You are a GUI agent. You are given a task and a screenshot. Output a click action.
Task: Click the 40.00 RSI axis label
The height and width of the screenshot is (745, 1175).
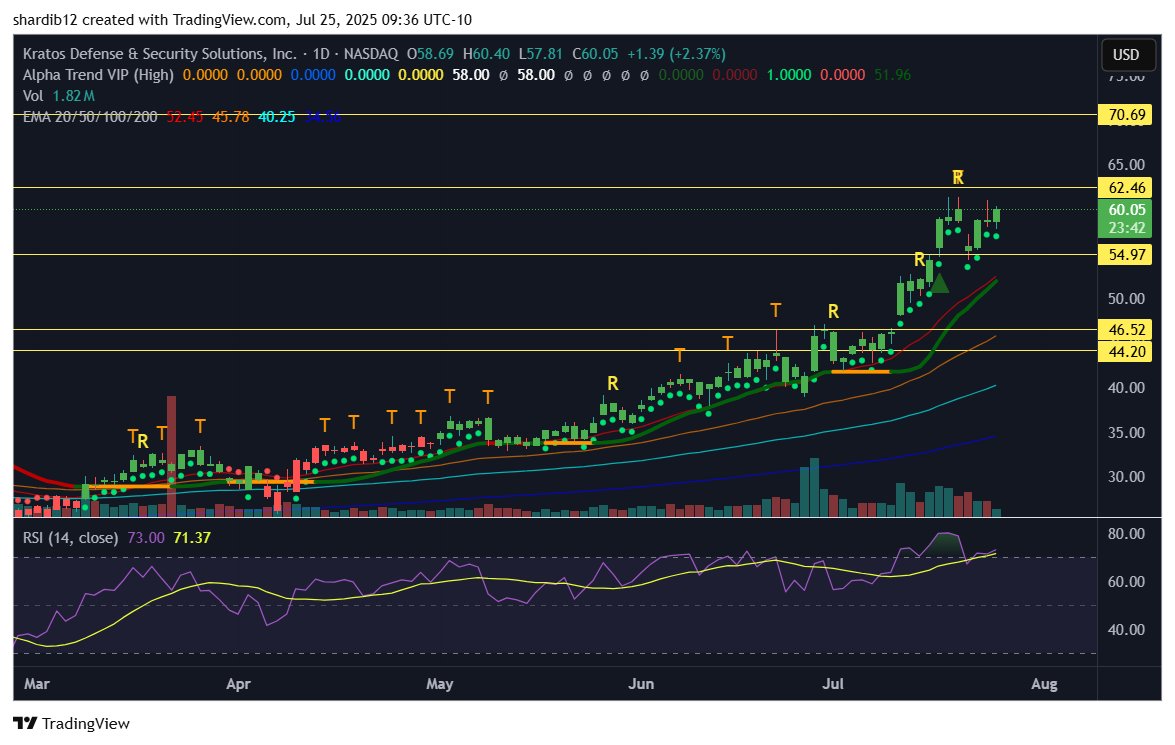1126,630
